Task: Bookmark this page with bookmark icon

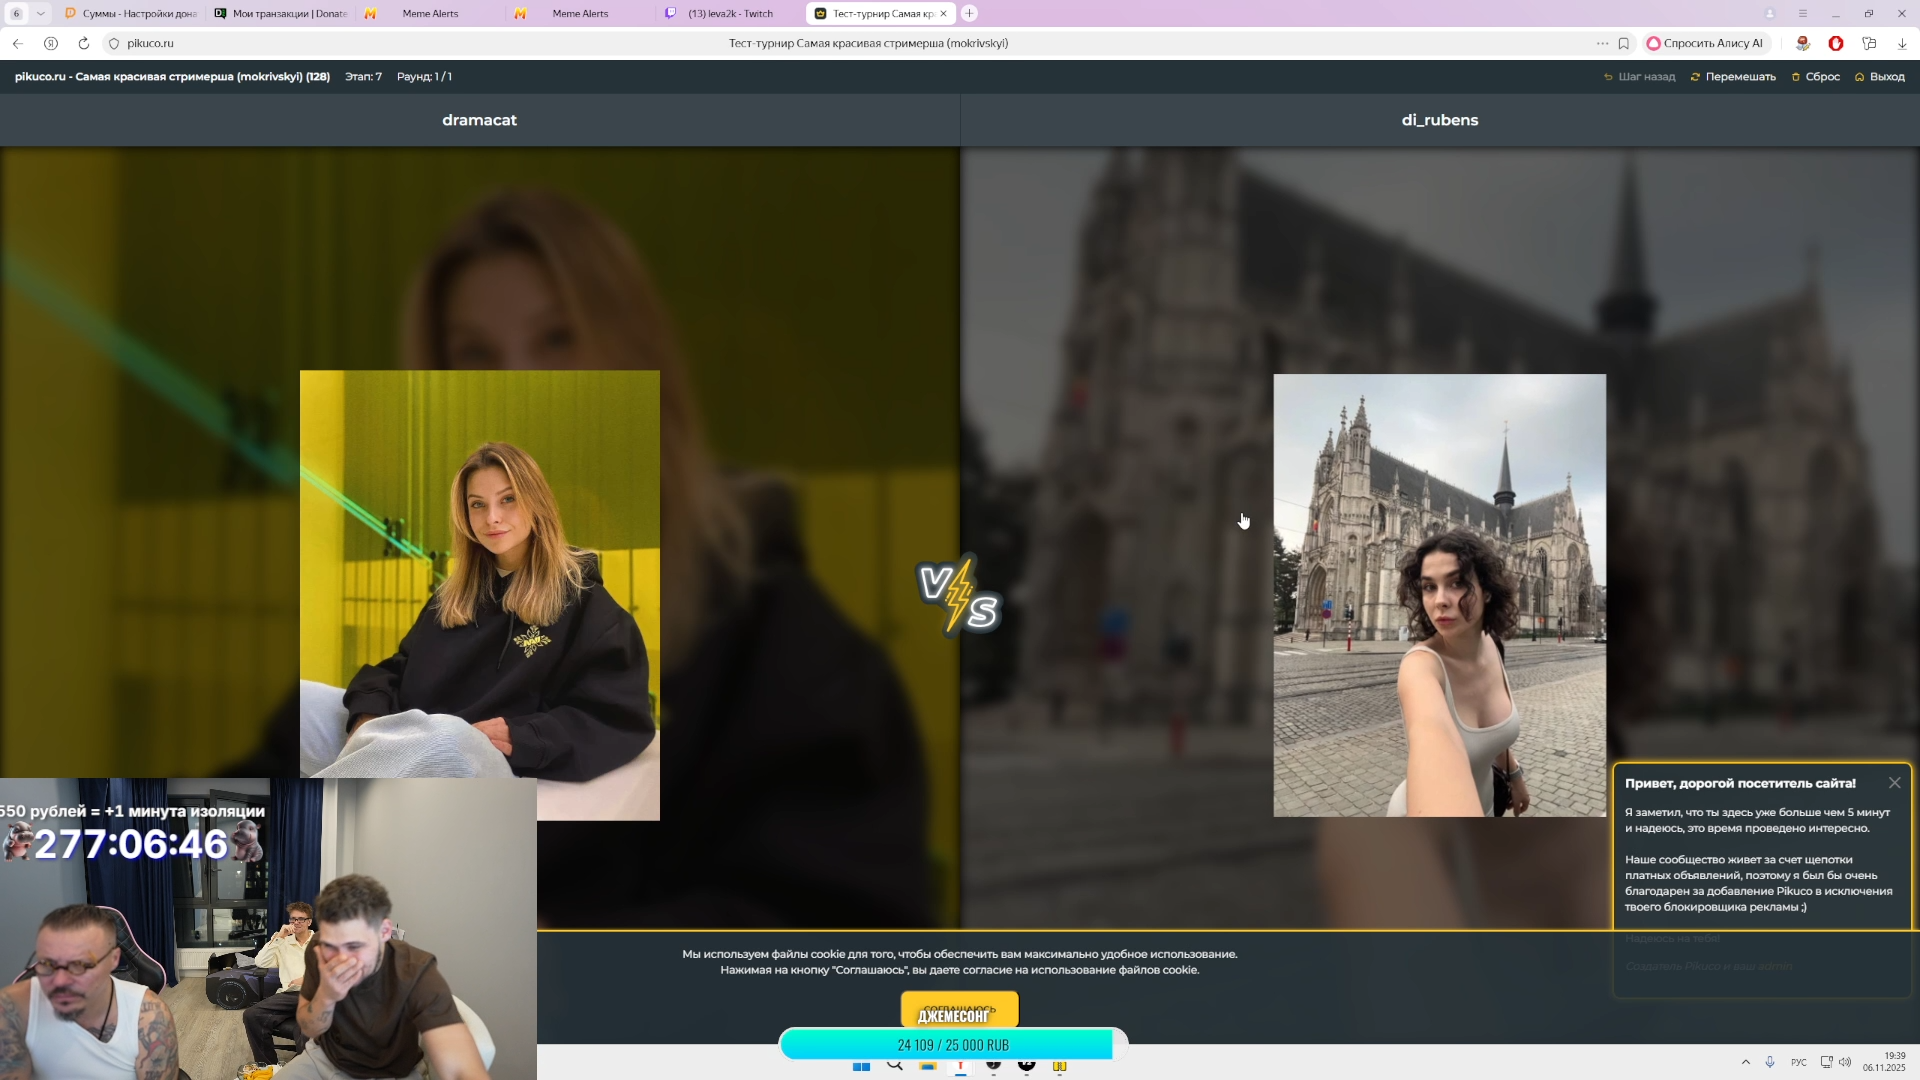Action: (x=1624, y=43)
